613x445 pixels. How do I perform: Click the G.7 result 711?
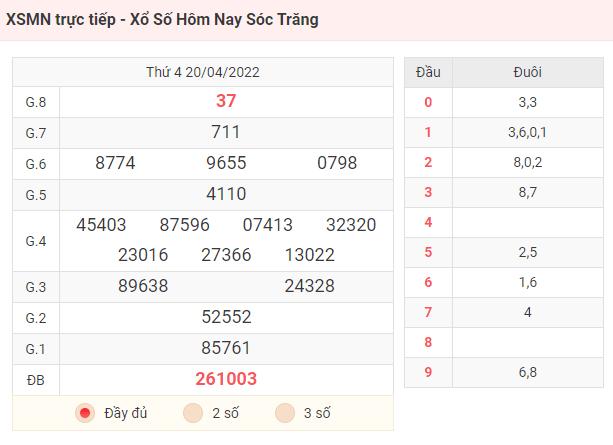(x=226, y=132)
